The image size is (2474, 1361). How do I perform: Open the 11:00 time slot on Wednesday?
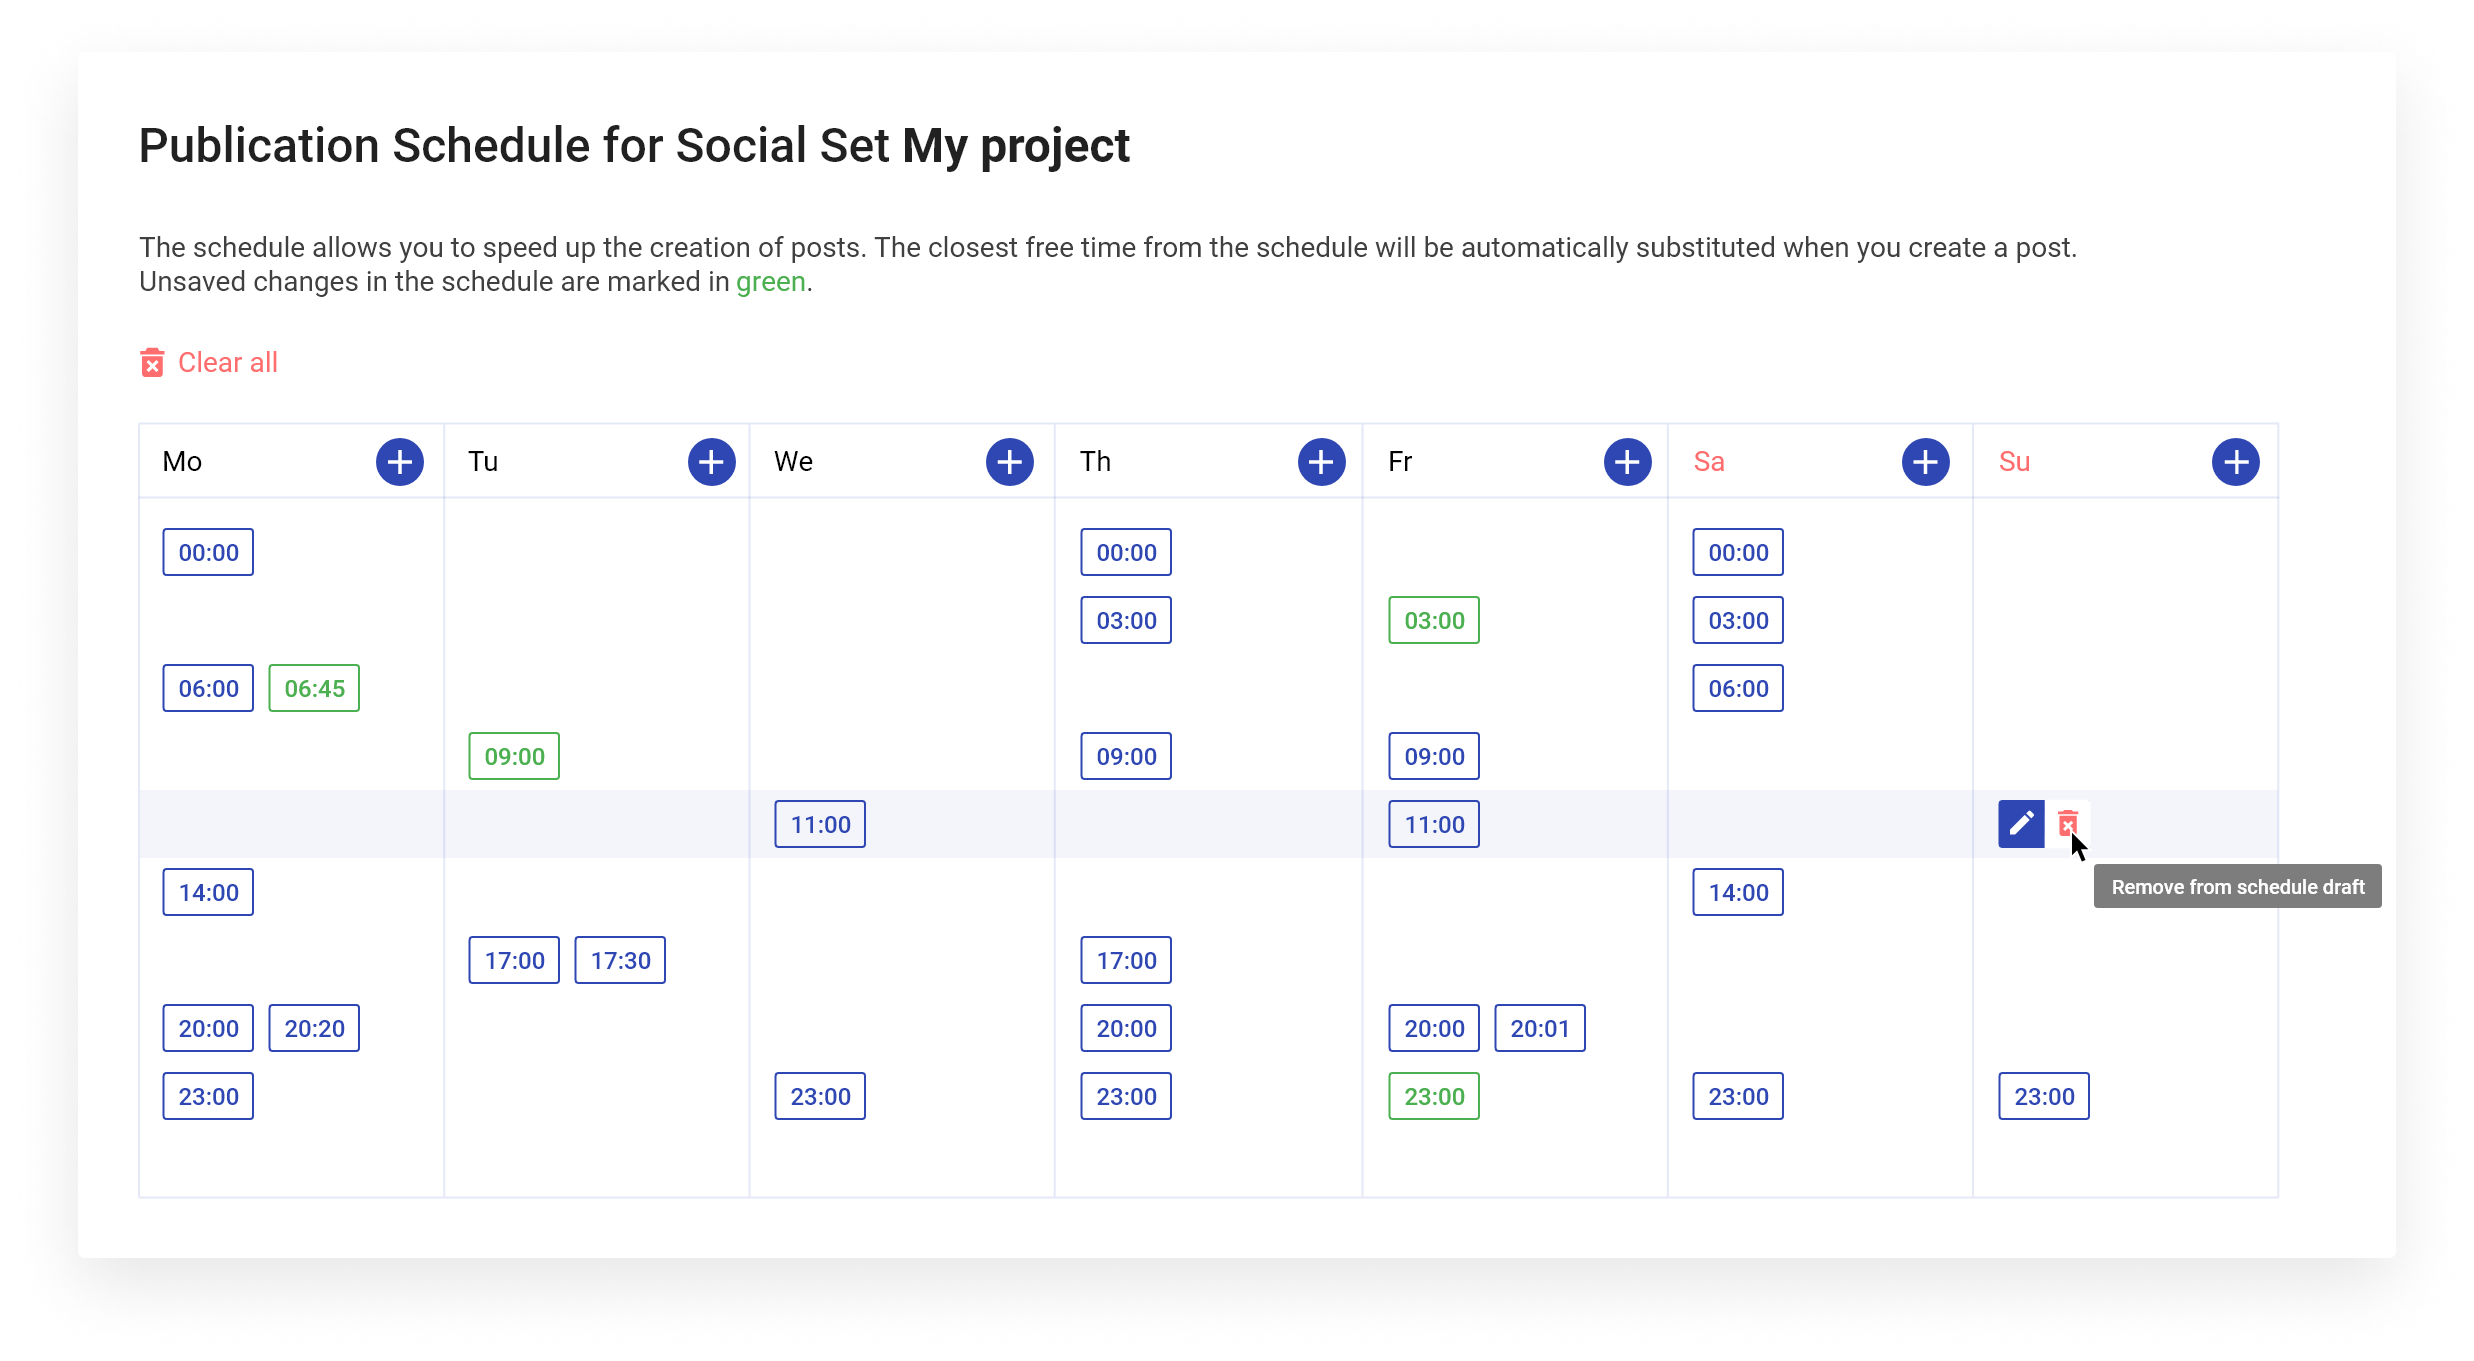point(819,824)
